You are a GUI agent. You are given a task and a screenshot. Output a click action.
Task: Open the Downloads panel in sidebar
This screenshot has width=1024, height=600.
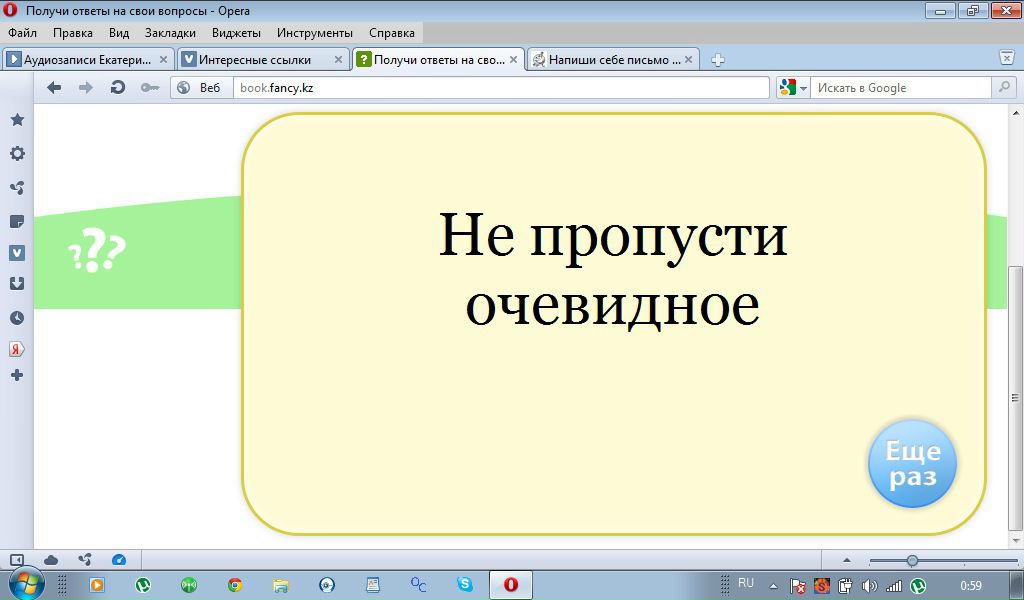click(18, 283)
